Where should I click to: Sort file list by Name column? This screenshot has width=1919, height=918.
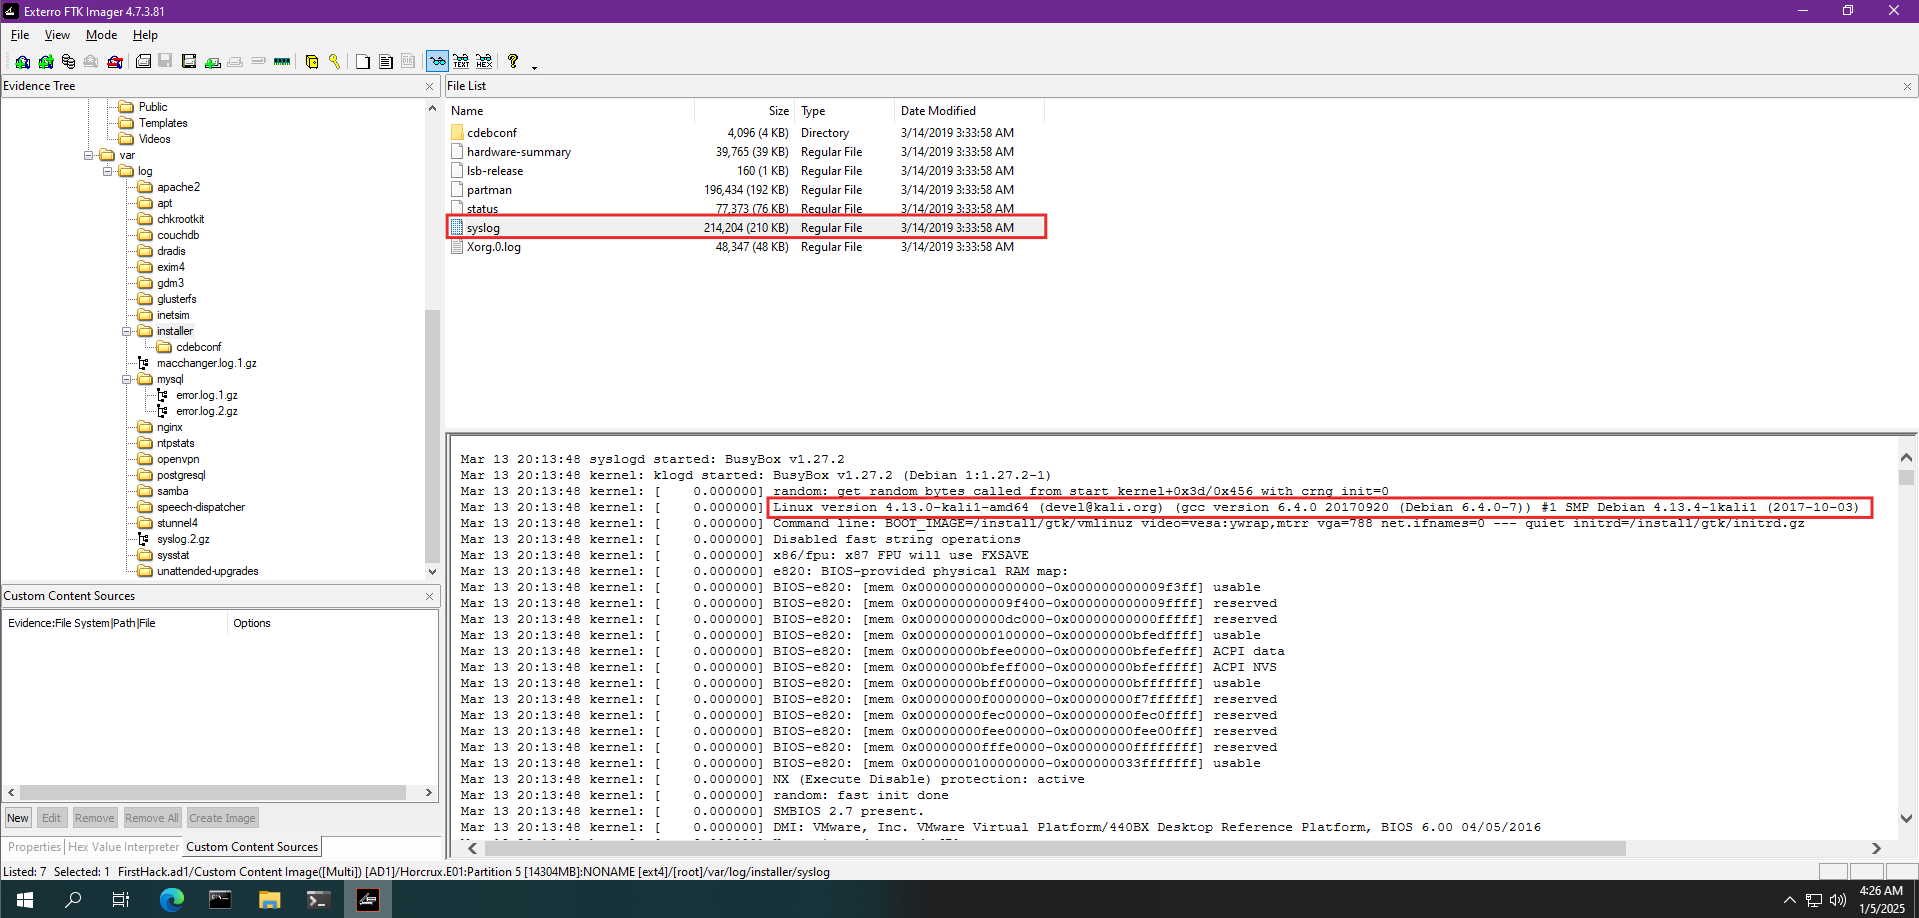[570, 111]
